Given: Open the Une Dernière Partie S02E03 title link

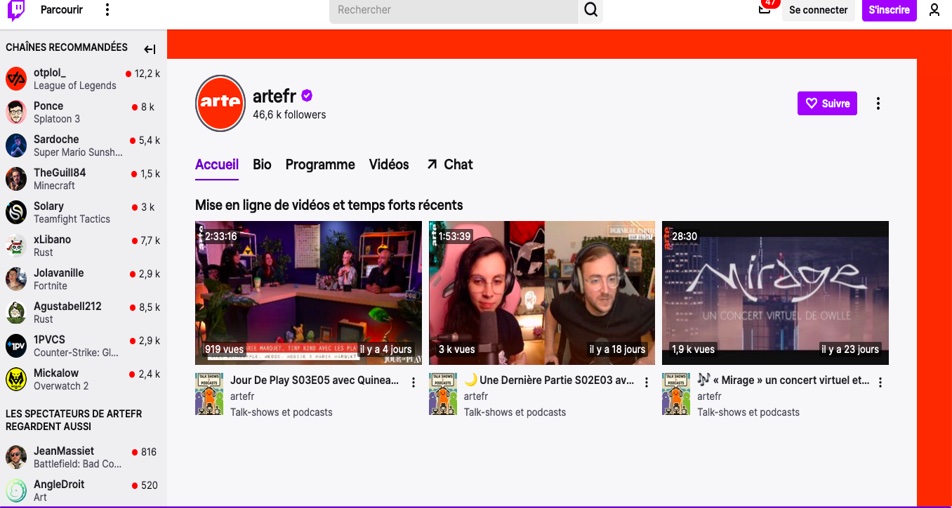Looking at the screenshot, I should 549,381.
